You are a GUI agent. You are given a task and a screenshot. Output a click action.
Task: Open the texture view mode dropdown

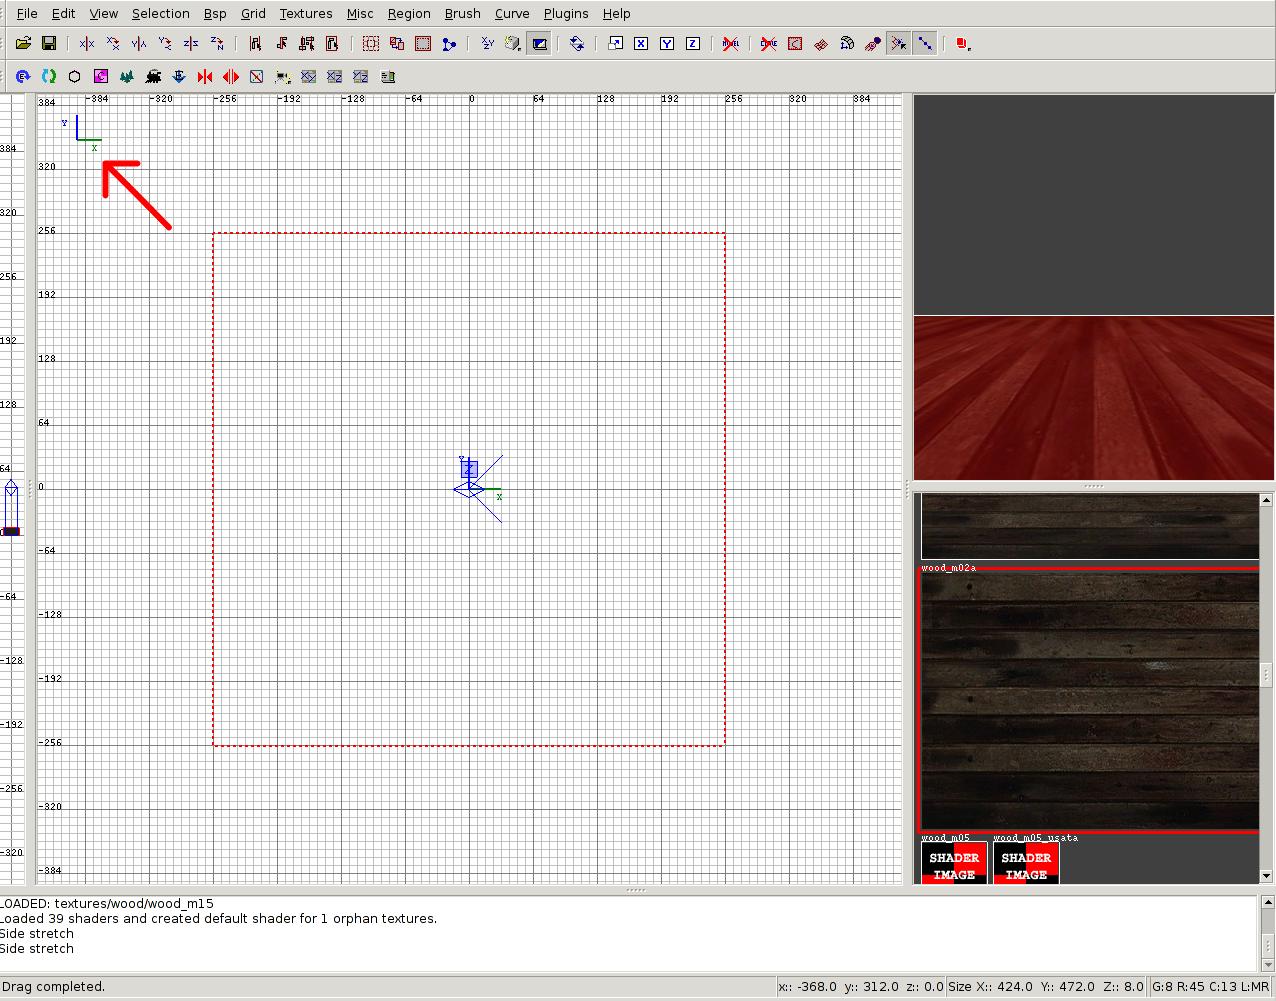[x=513, y=44]
